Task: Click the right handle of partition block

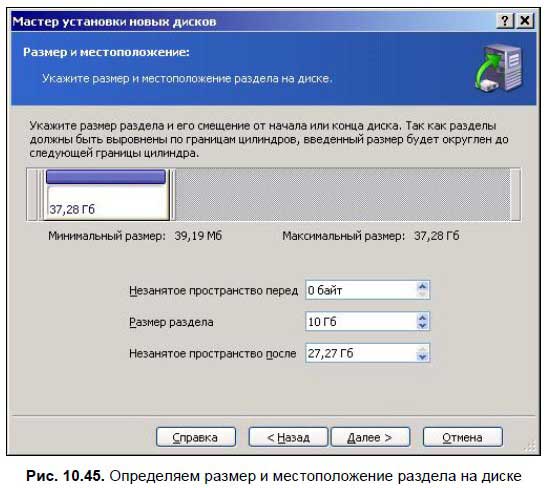Action: [172, 195]
